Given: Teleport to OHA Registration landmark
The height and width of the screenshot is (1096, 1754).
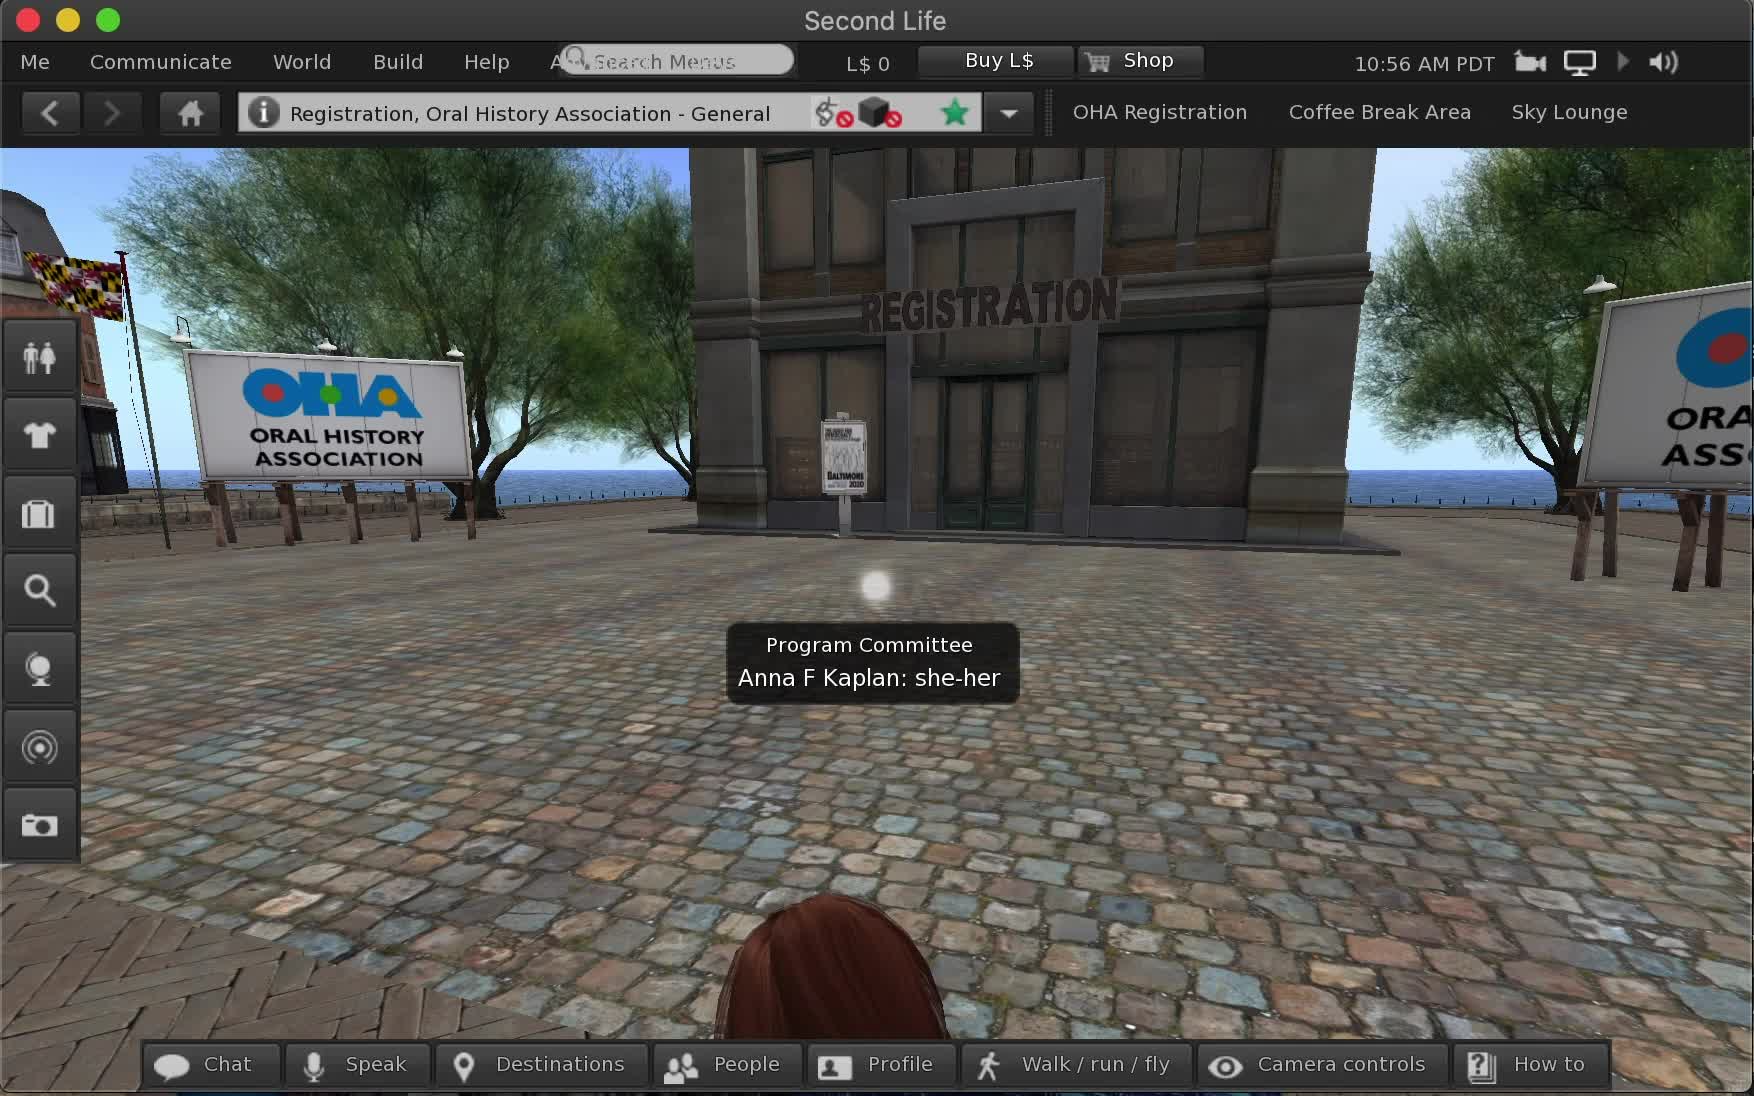Looking at the screenshot, I should [x=1160, y=112].
